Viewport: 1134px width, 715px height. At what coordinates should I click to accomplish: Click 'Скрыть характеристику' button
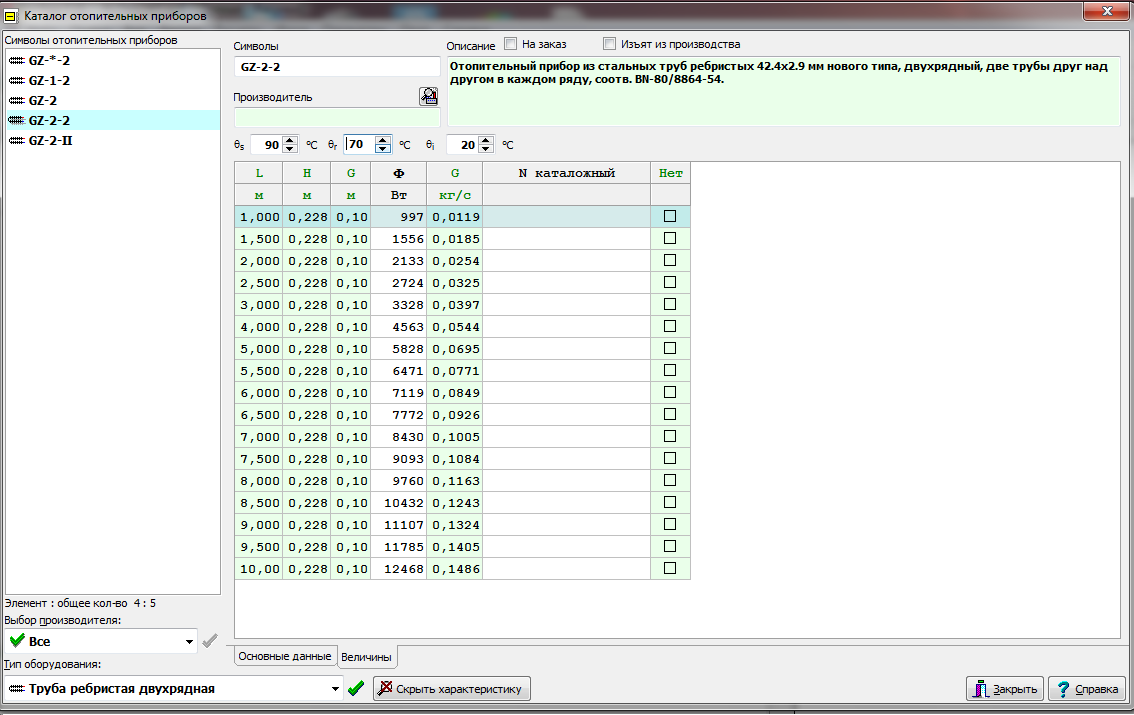click(452, 688)
